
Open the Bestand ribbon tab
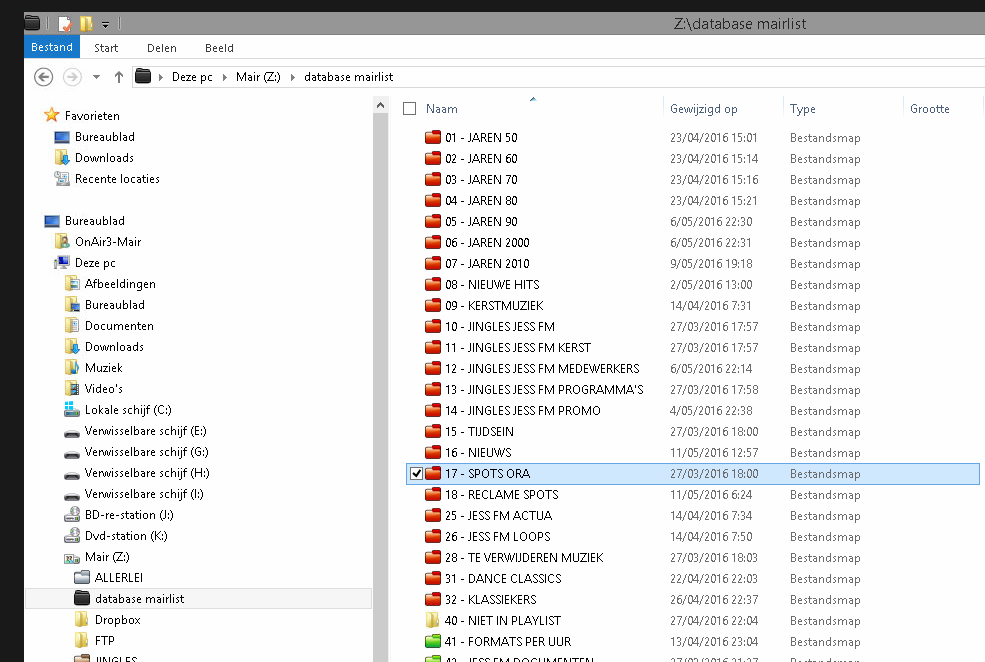(52, 47)
